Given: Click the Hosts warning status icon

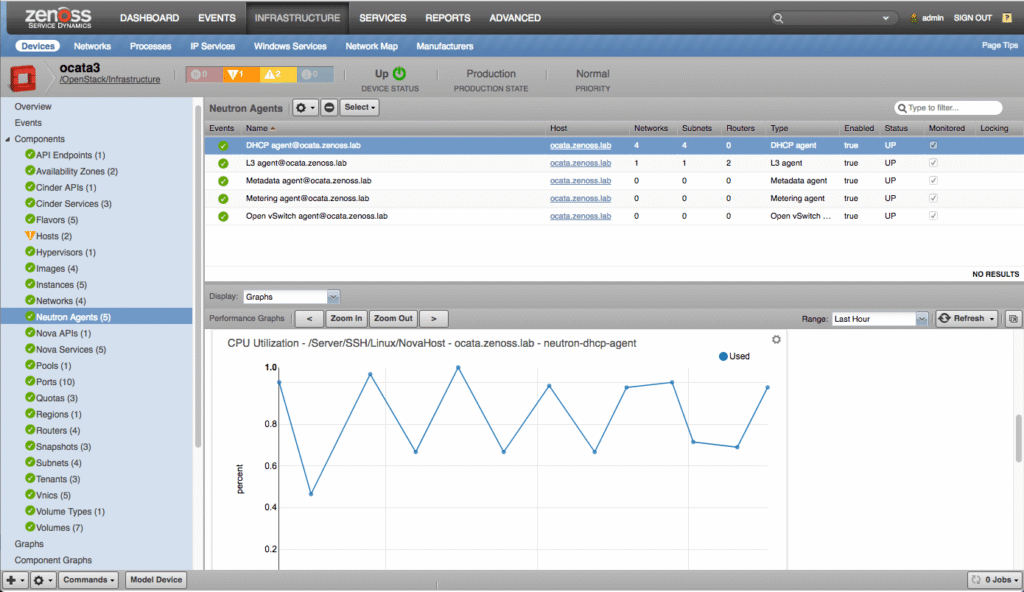Looking at the screenshot, I should (29, 236).
